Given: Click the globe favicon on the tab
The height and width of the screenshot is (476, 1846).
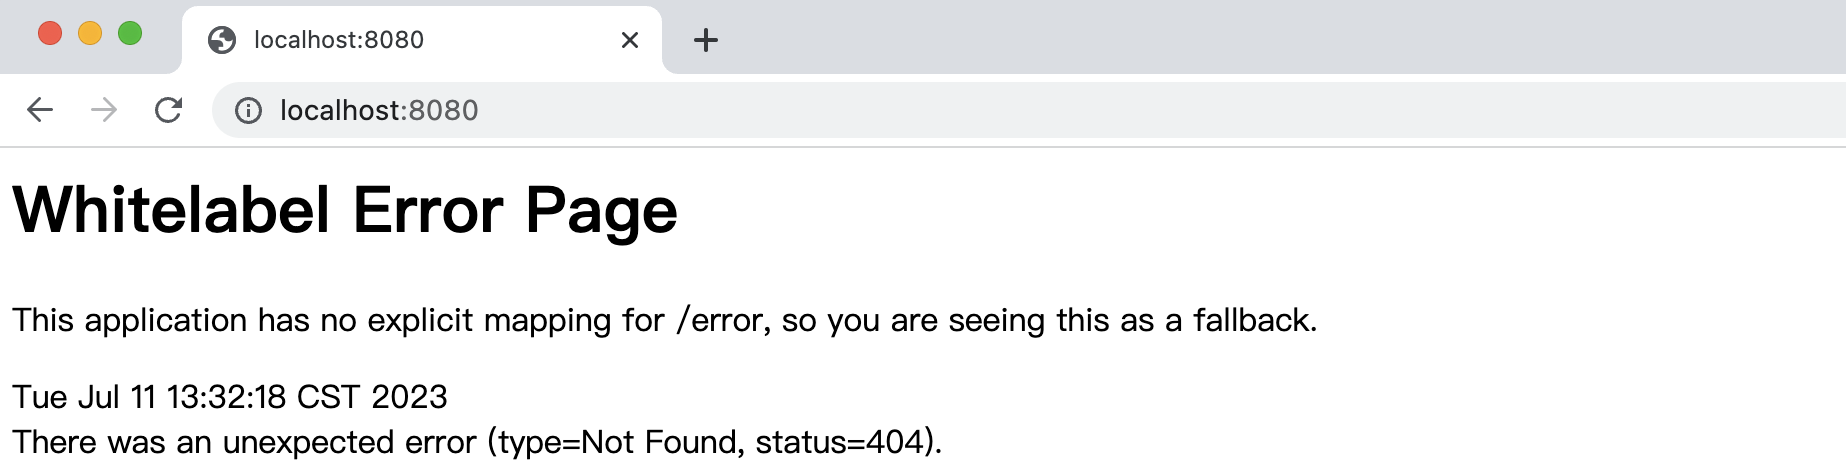Looking at the screenshot, I should point(222,40).
